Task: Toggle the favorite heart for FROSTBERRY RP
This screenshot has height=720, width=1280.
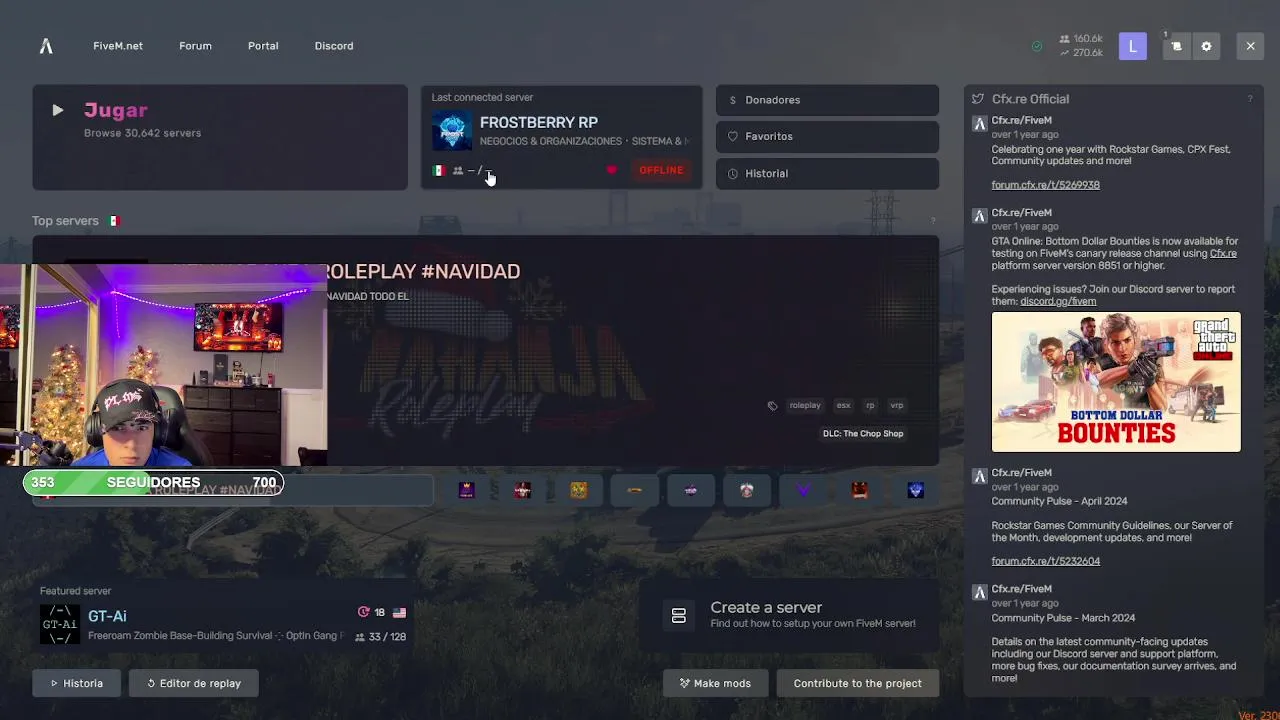Action: click(612, 170)
